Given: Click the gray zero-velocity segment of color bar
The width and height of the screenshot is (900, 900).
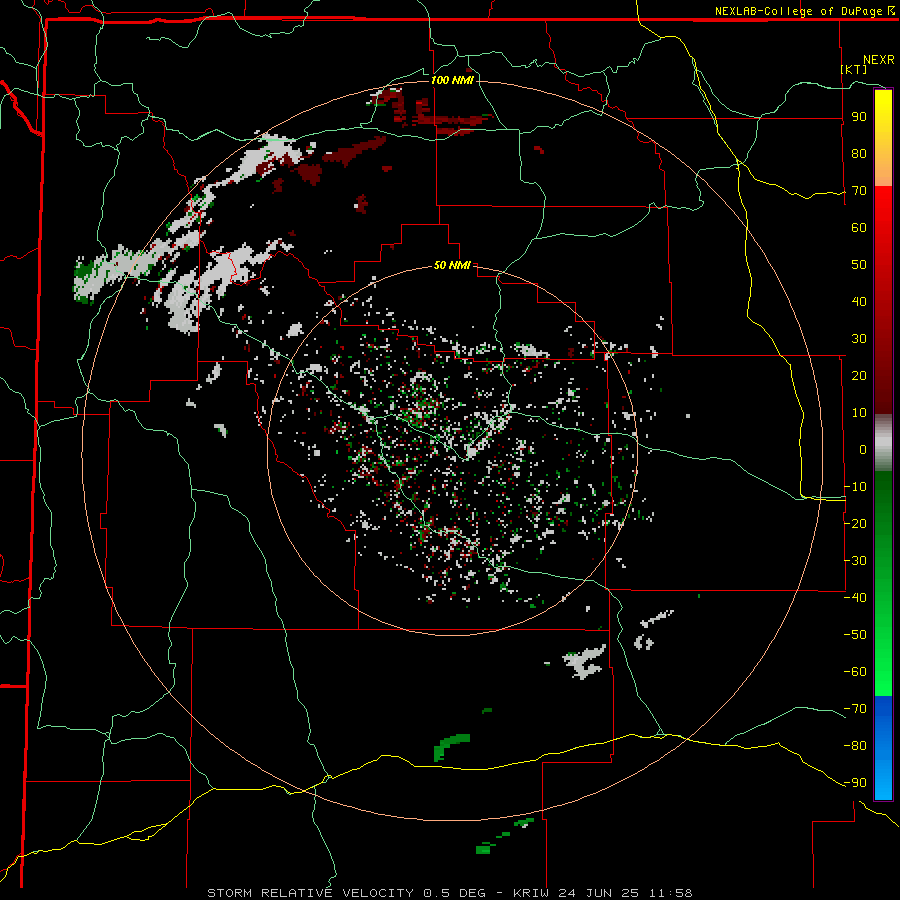Looking at the screenshot, I should click(x=883, y=443).
